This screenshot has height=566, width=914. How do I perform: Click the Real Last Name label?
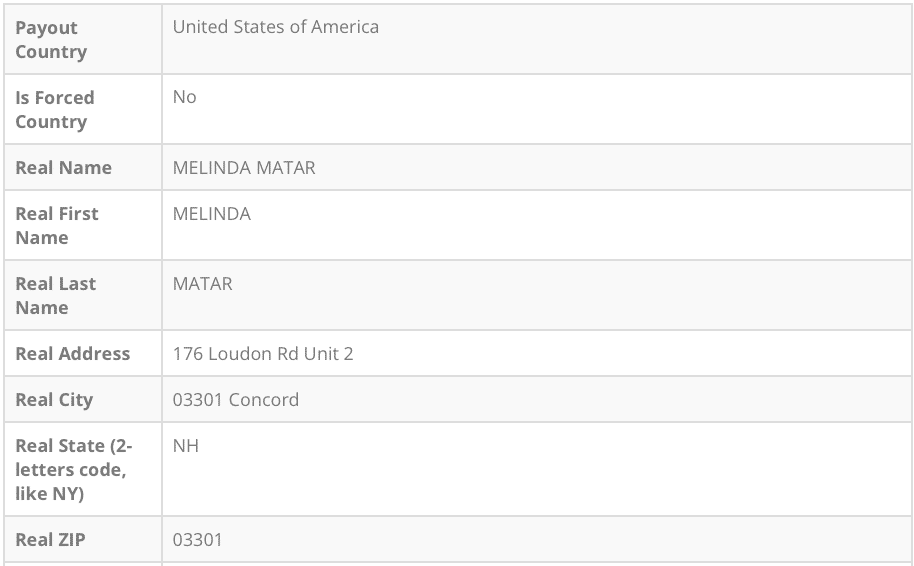55,296
